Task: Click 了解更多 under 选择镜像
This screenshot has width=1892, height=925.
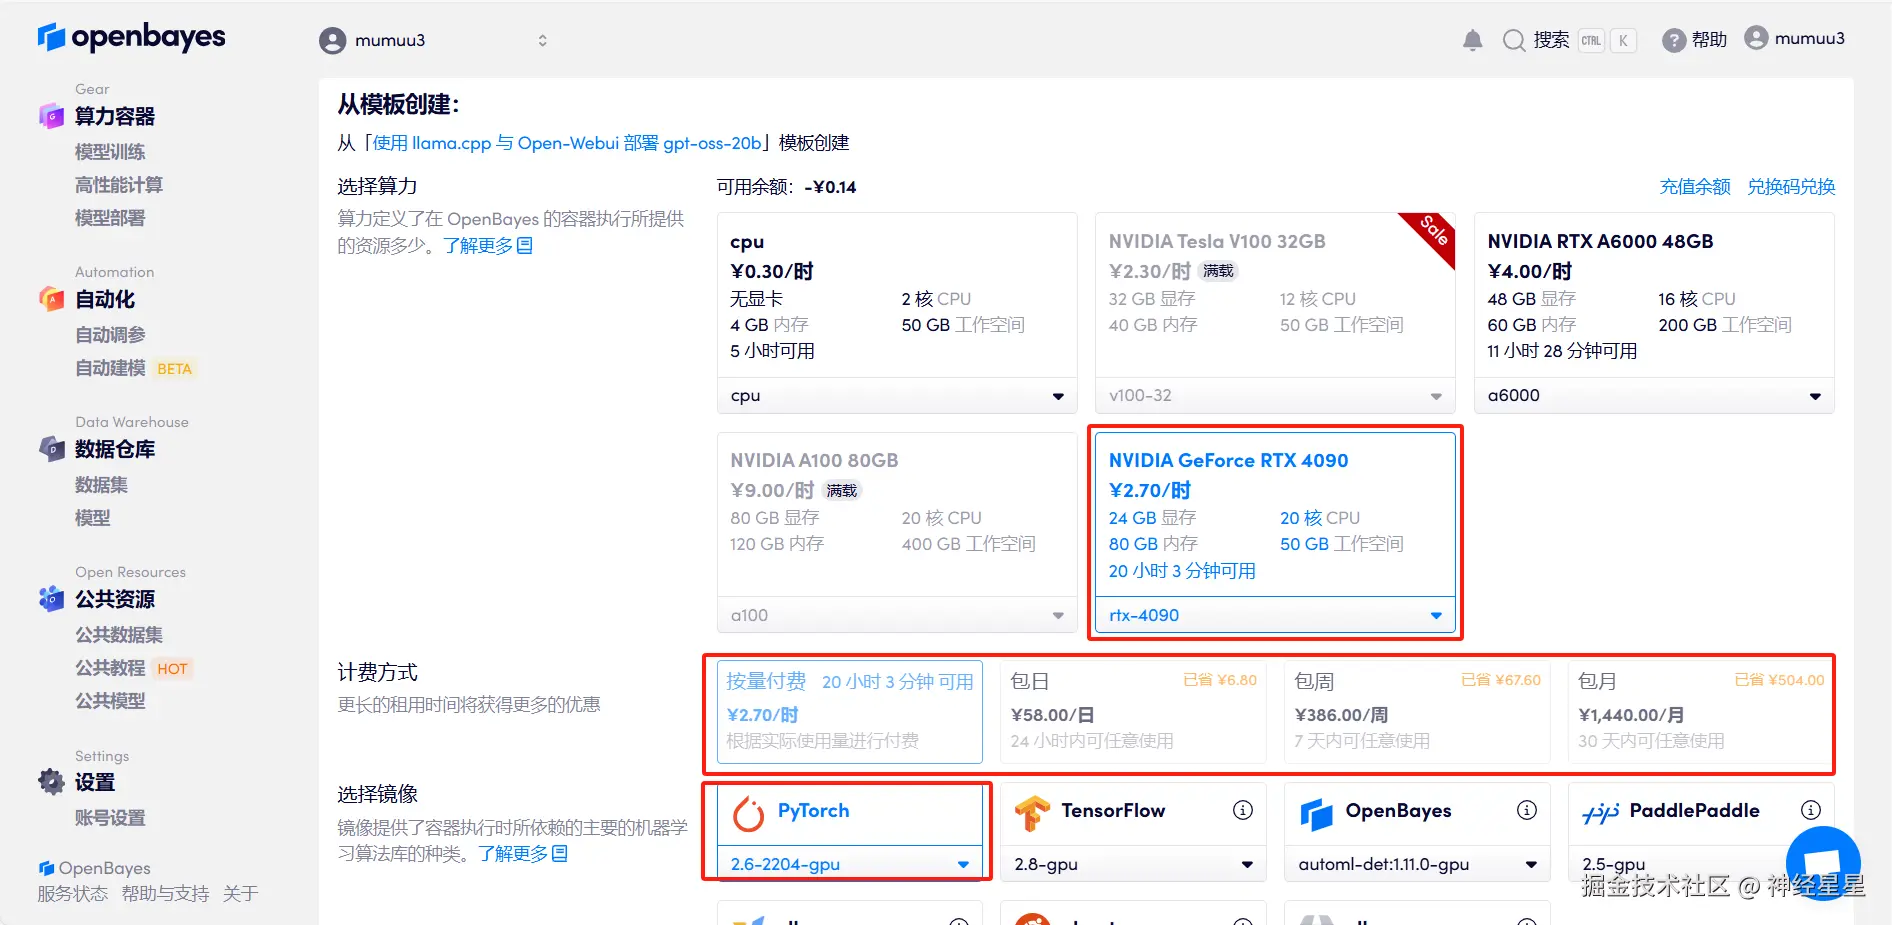Action: point(523,854)
